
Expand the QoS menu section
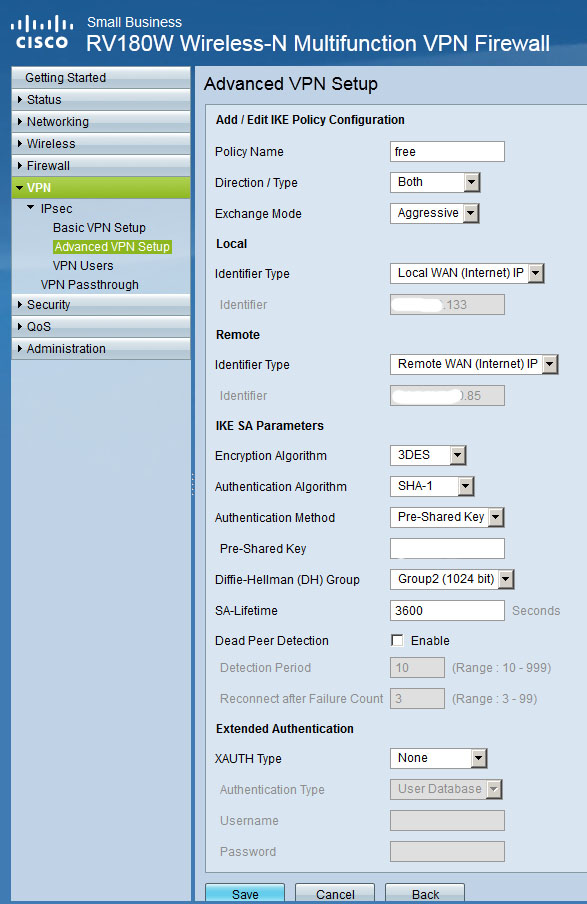pos(100,326)
